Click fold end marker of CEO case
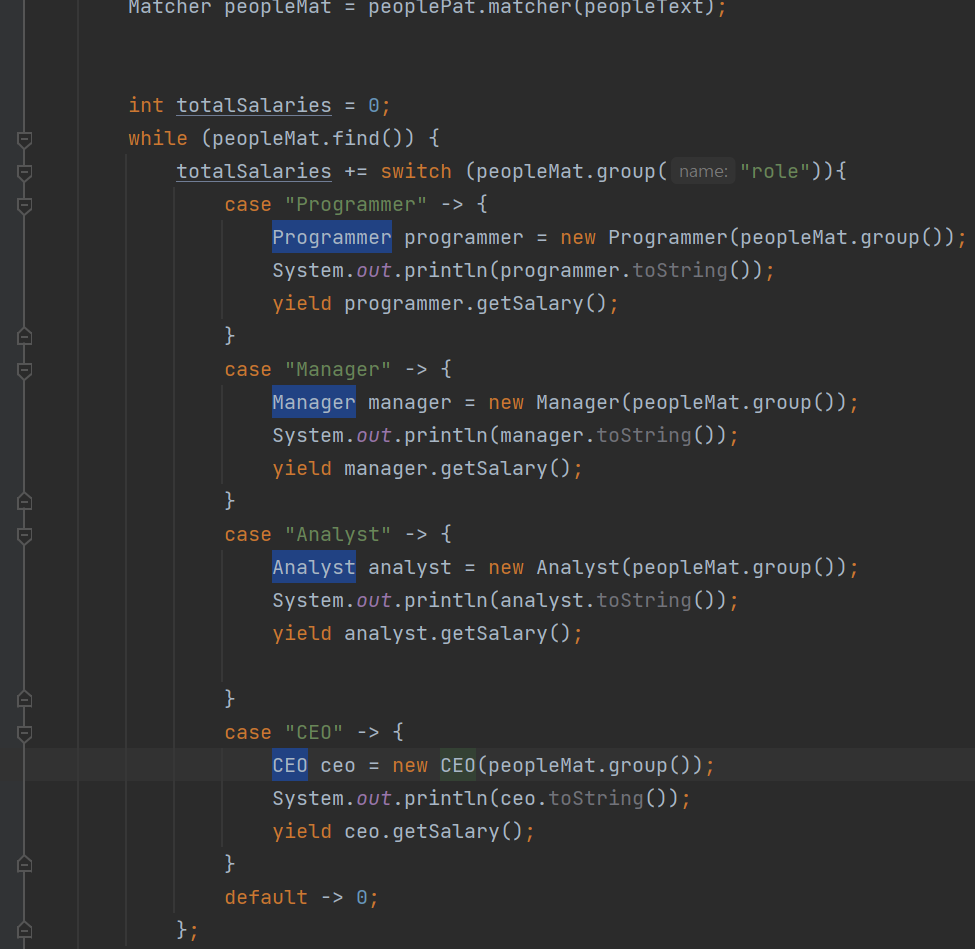This screenshot has height=949, width=975. 24,864
